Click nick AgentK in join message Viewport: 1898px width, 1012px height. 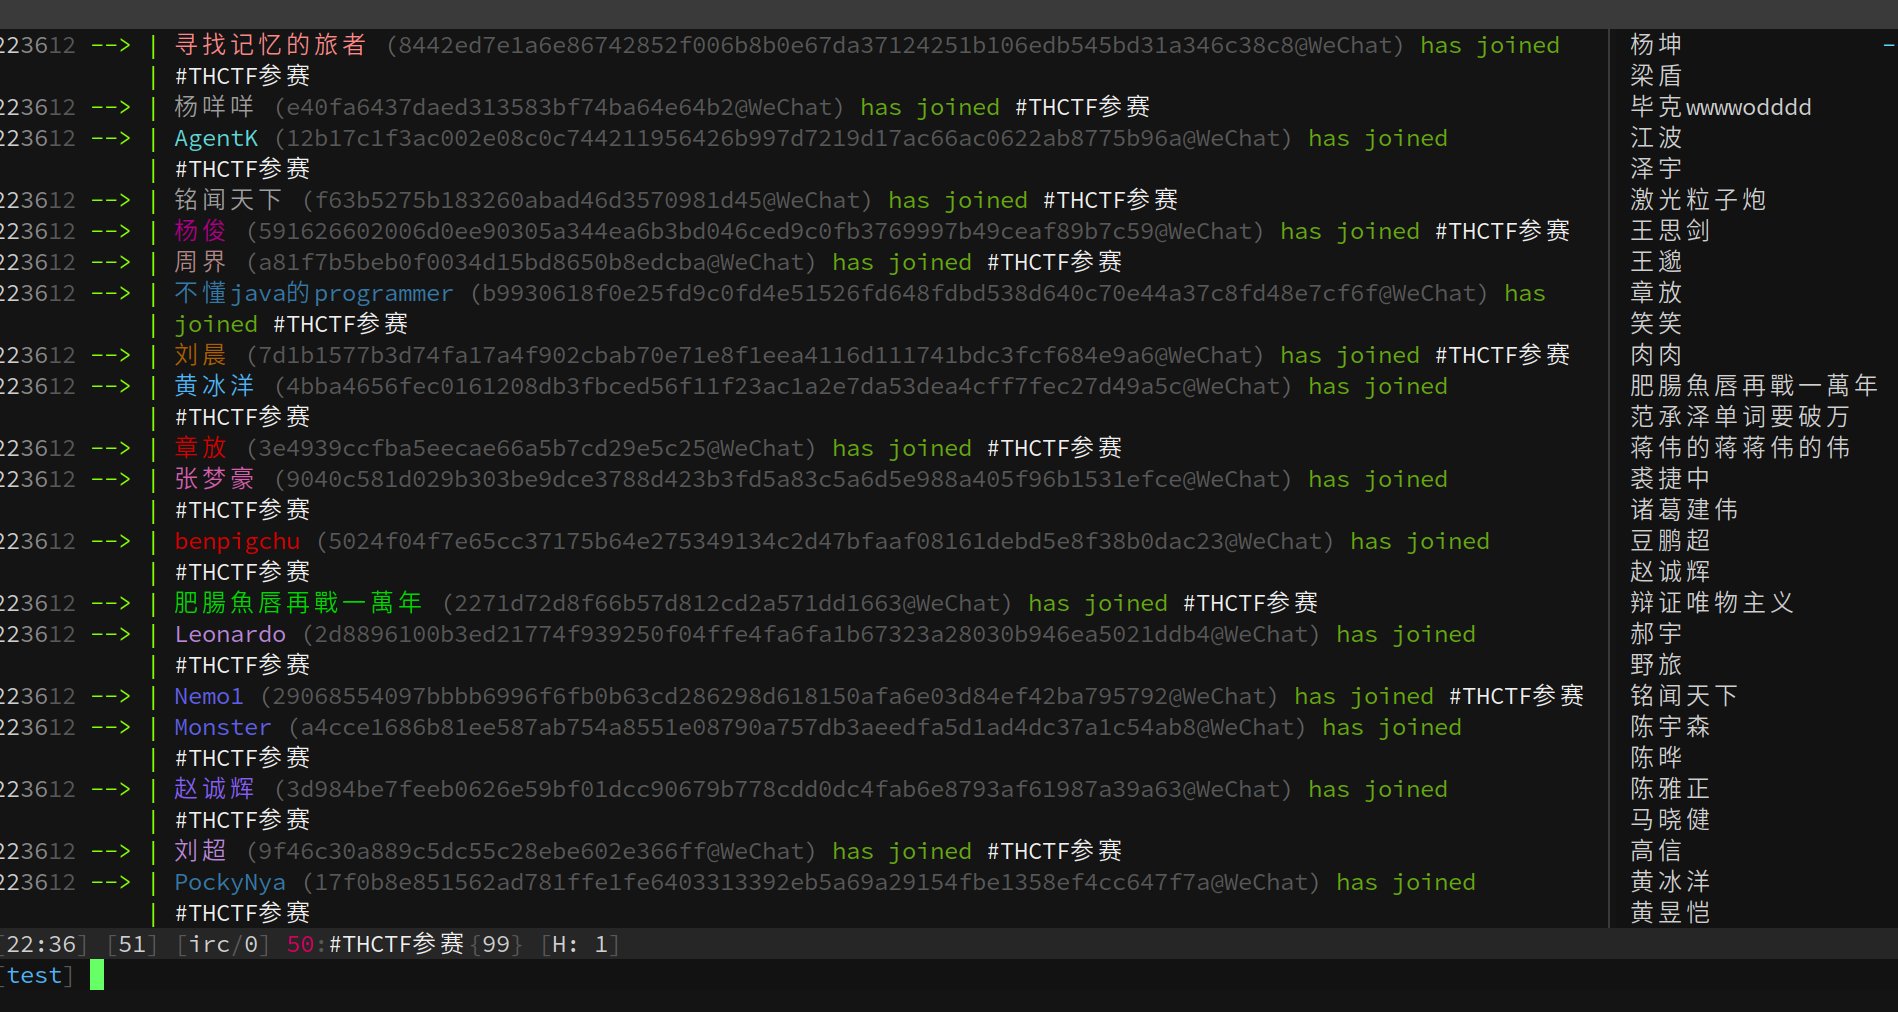pyautogui.click(x=216, y=138)
